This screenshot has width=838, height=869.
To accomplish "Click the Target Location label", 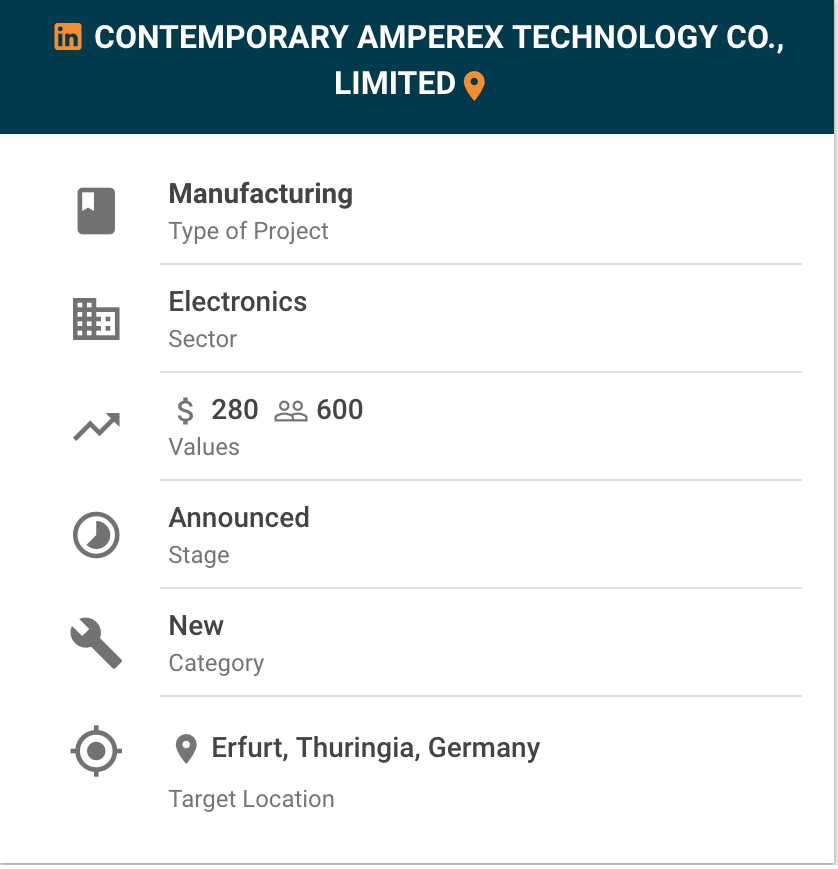I will 252,799.
